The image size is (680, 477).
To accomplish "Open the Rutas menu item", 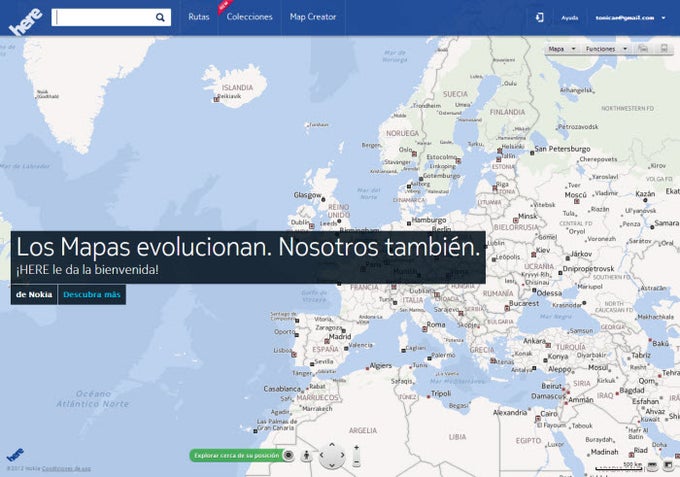I will pyautogui.click(x=199, y=17).
